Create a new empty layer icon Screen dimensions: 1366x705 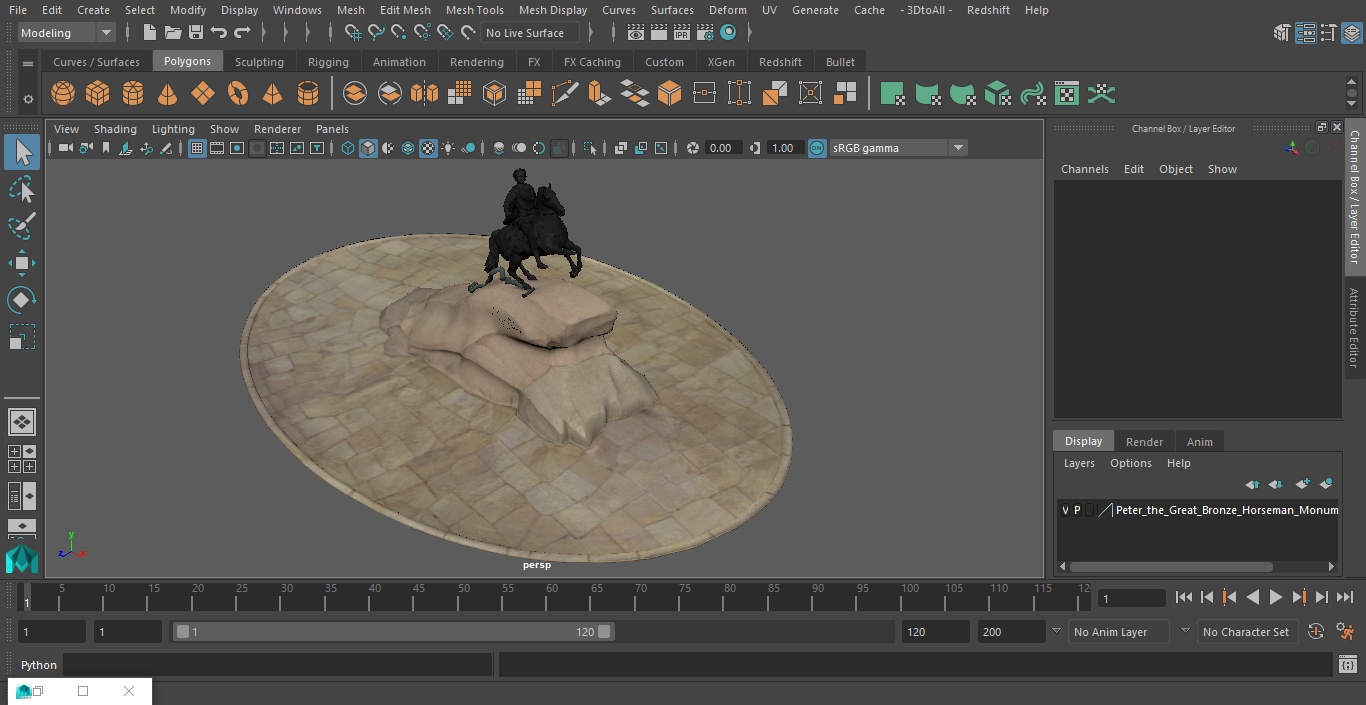[1302, 484]
